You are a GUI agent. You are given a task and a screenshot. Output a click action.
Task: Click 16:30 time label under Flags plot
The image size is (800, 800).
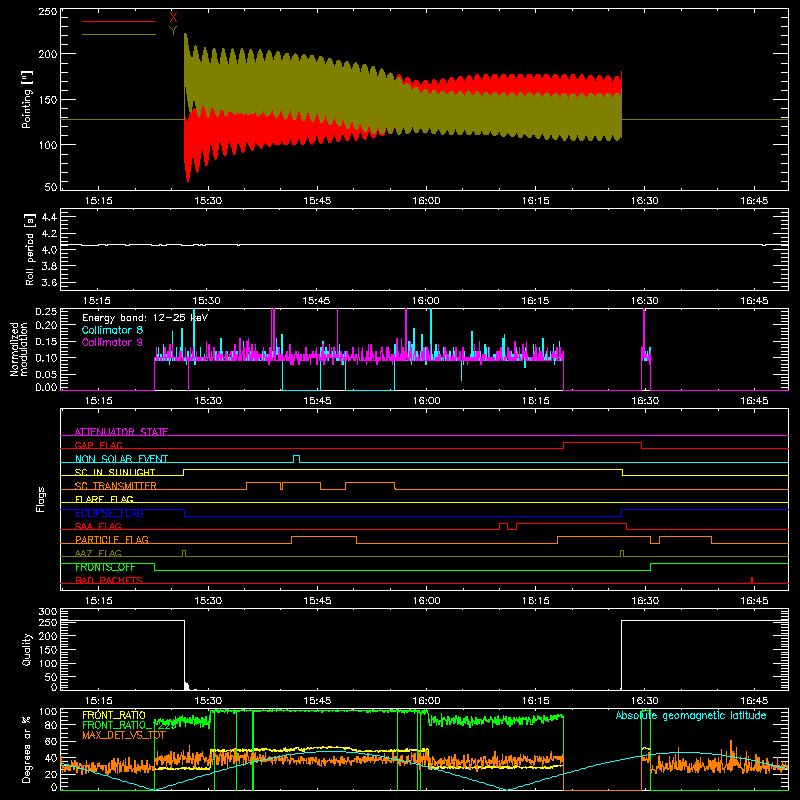(x=645, y=601)
